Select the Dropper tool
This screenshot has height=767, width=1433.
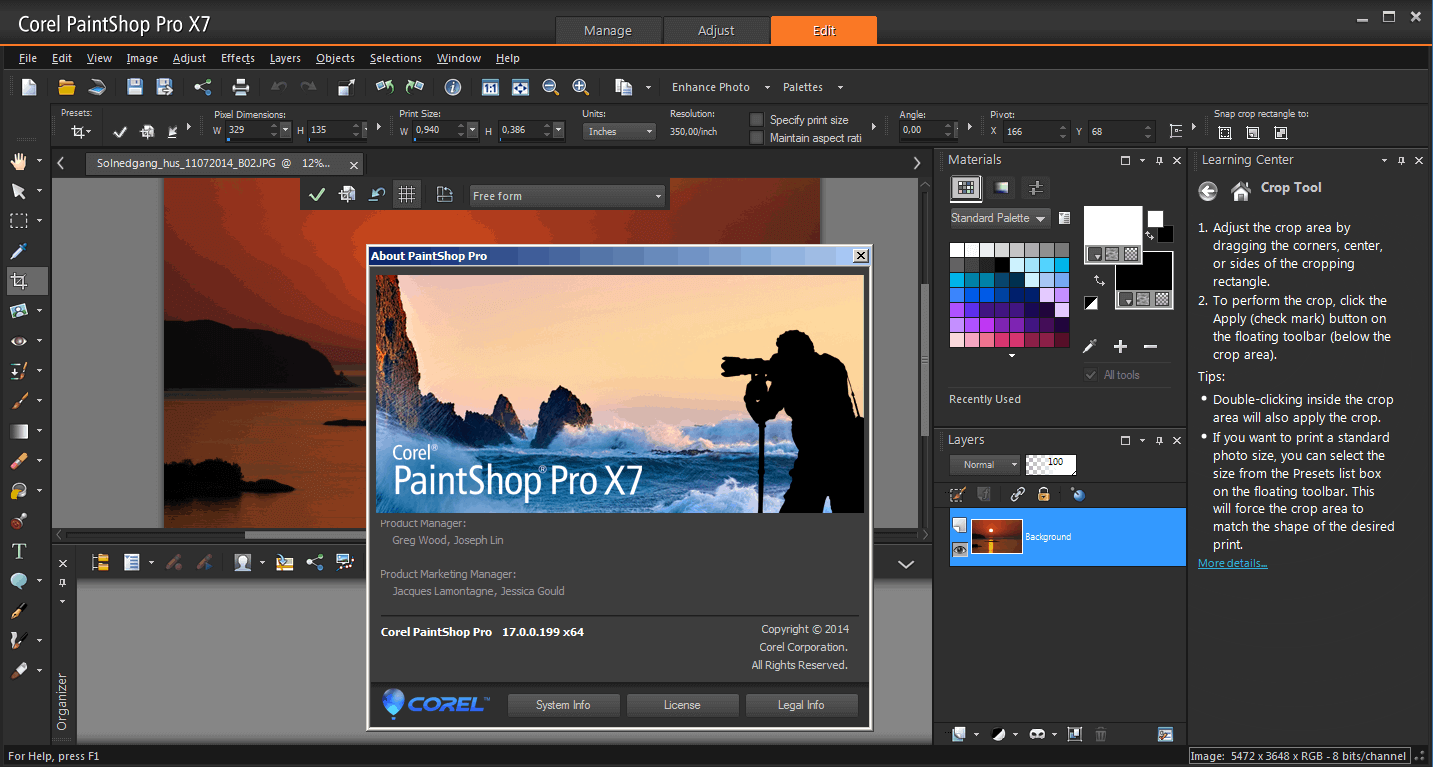18,251
